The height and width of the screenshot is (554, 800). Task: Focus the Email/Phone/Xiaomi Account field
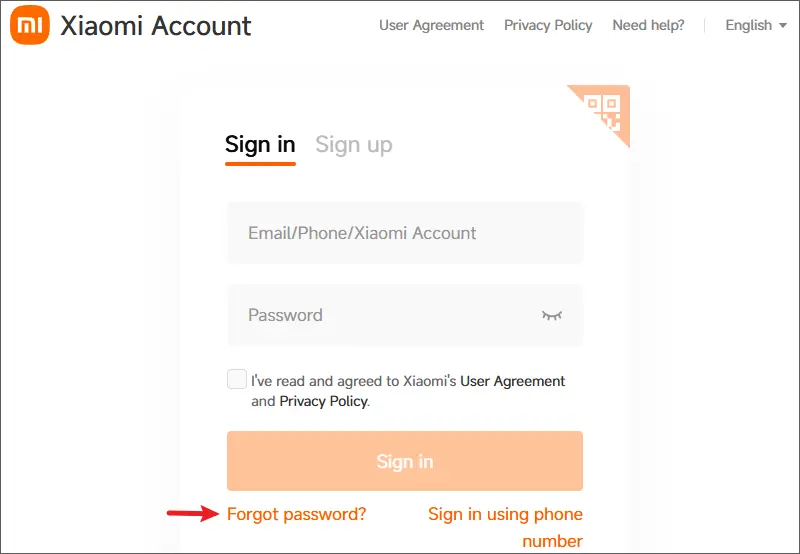405,233
